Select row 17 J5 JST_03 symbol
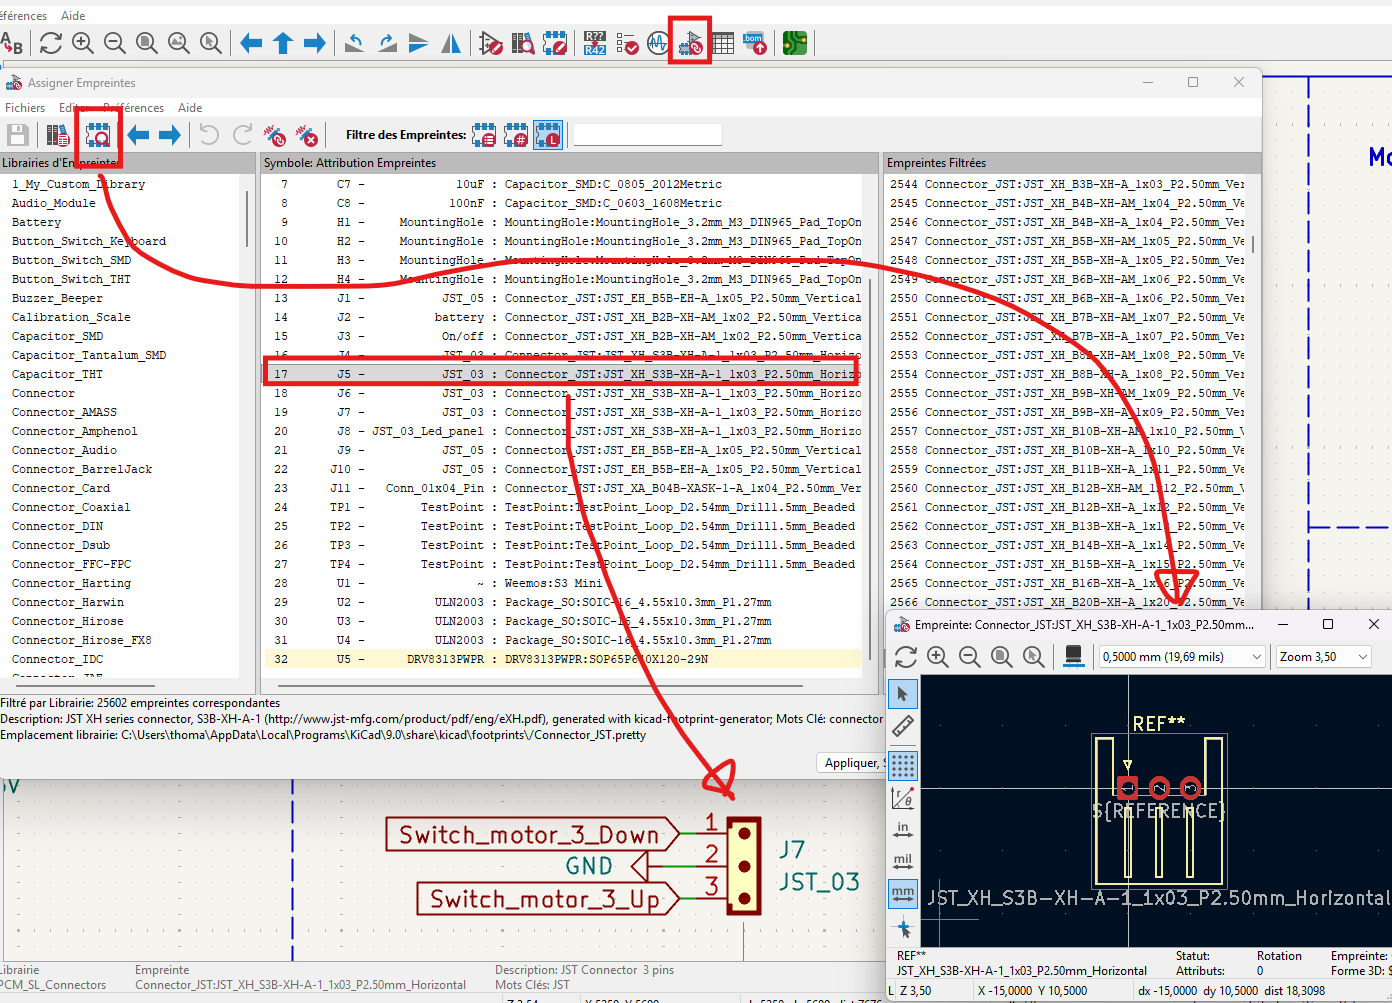This screenshot has height=1003, width=1392. pyautogui.click(x=562, y=374)
